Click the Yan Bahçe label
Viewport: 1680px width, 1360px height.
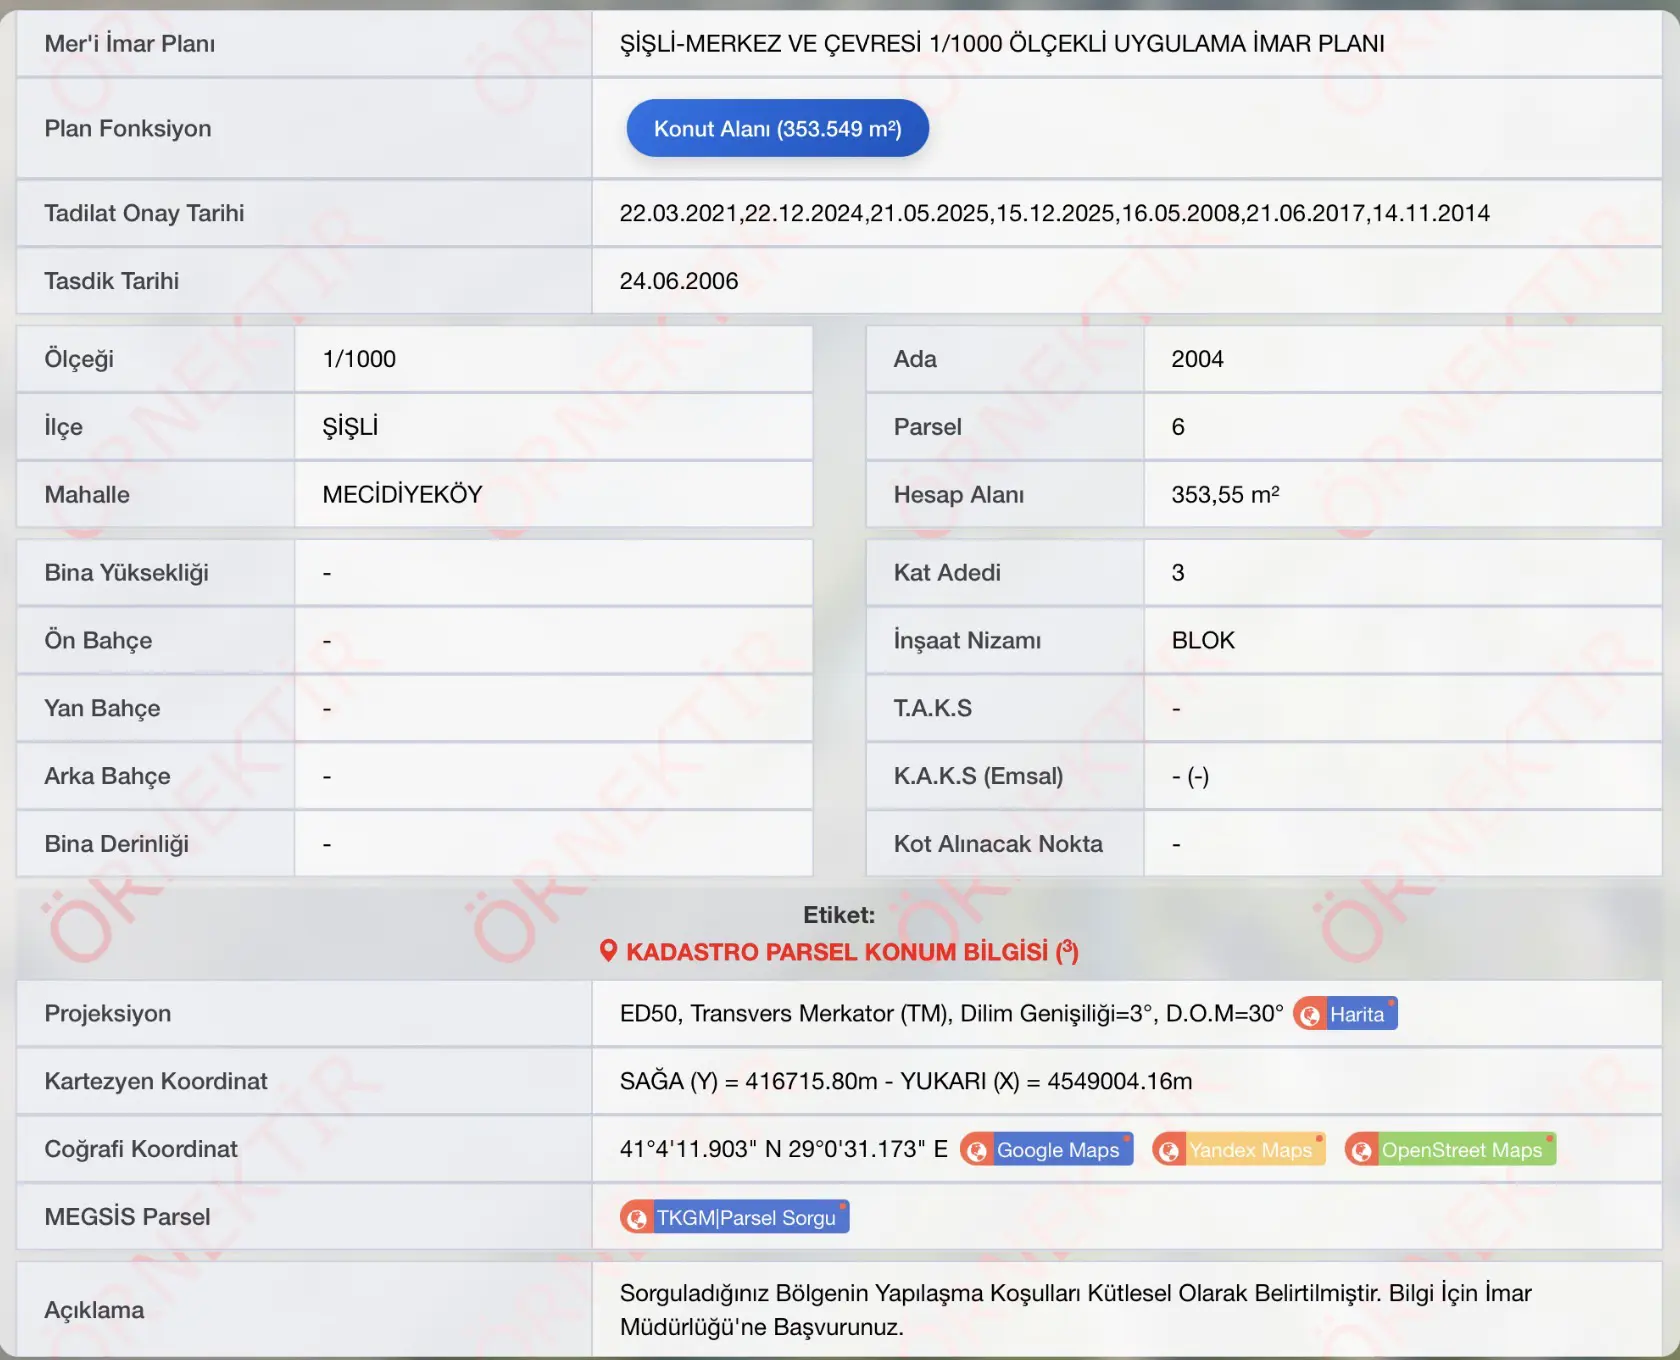click(x=102, y=708)
